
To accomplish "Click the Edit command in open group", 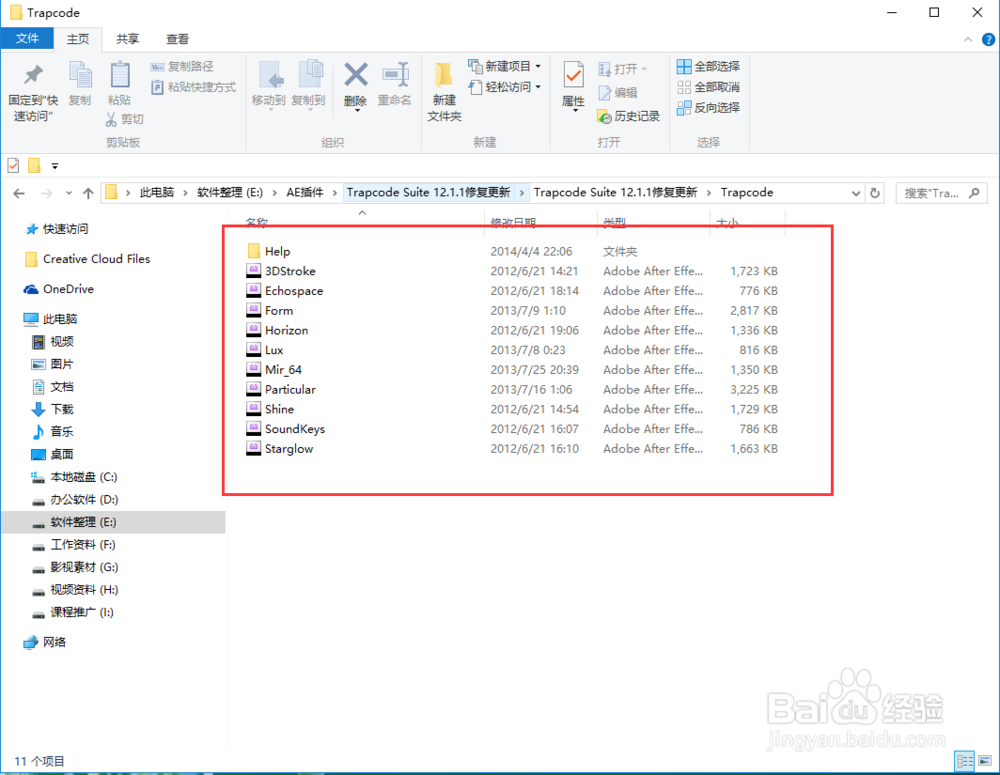I will tap(618, 92).
